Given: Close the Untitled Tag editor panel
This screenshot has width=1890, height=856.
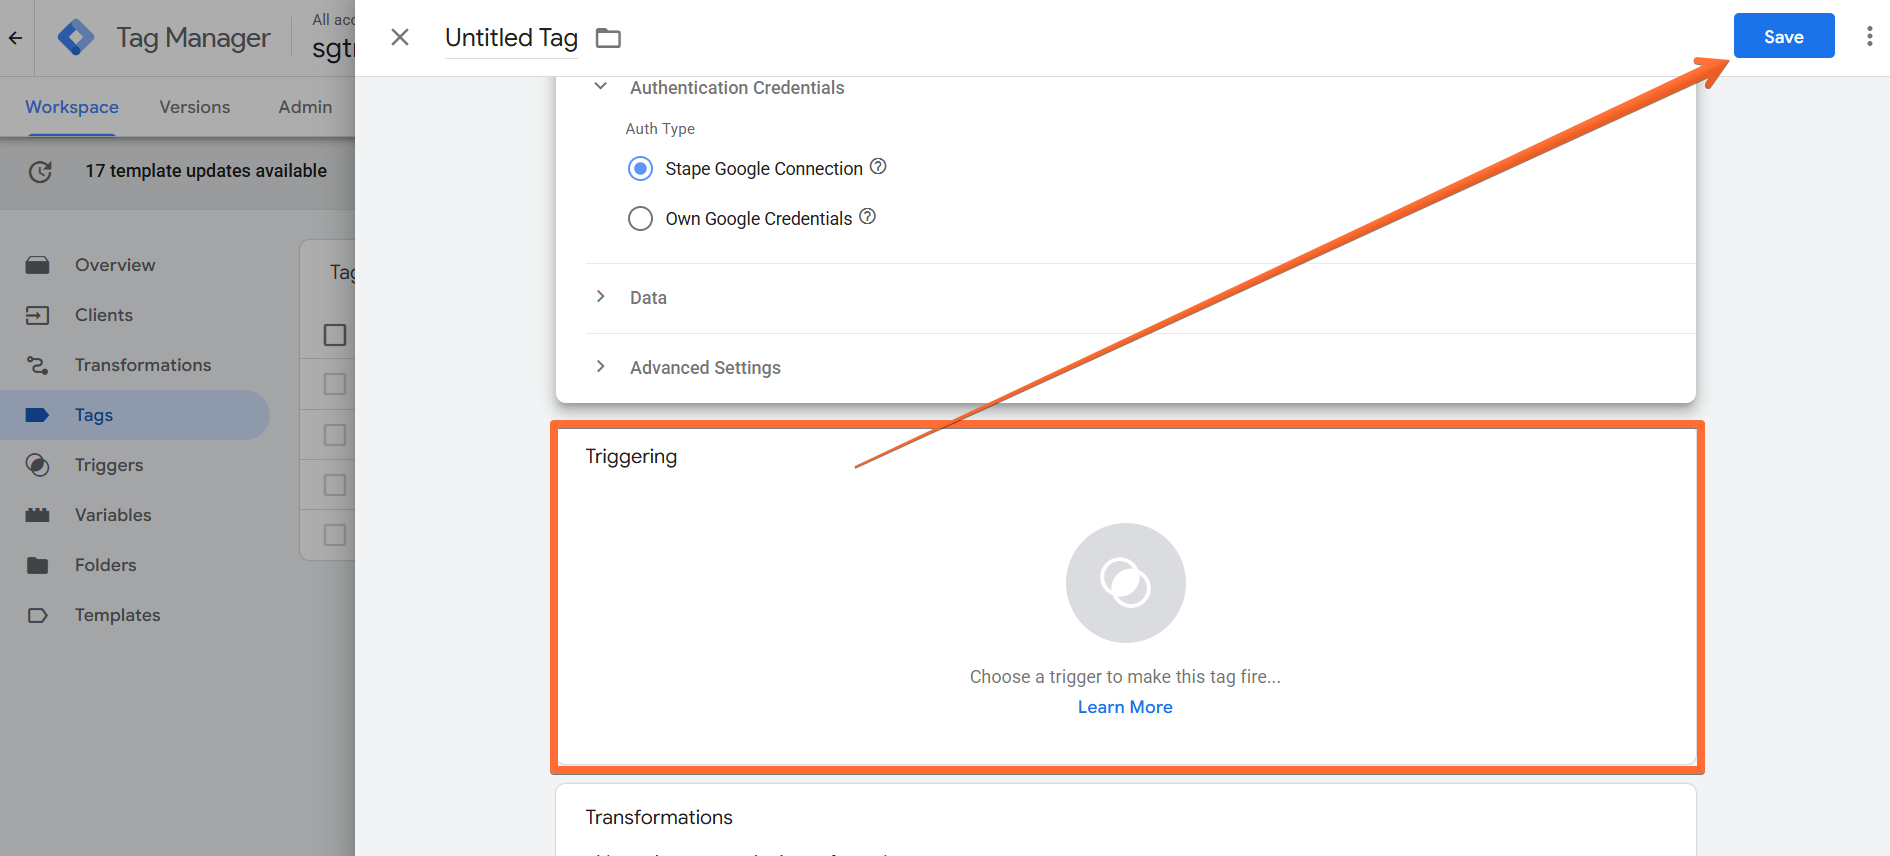Looking at the screenshot, I should tap(400, 37).
